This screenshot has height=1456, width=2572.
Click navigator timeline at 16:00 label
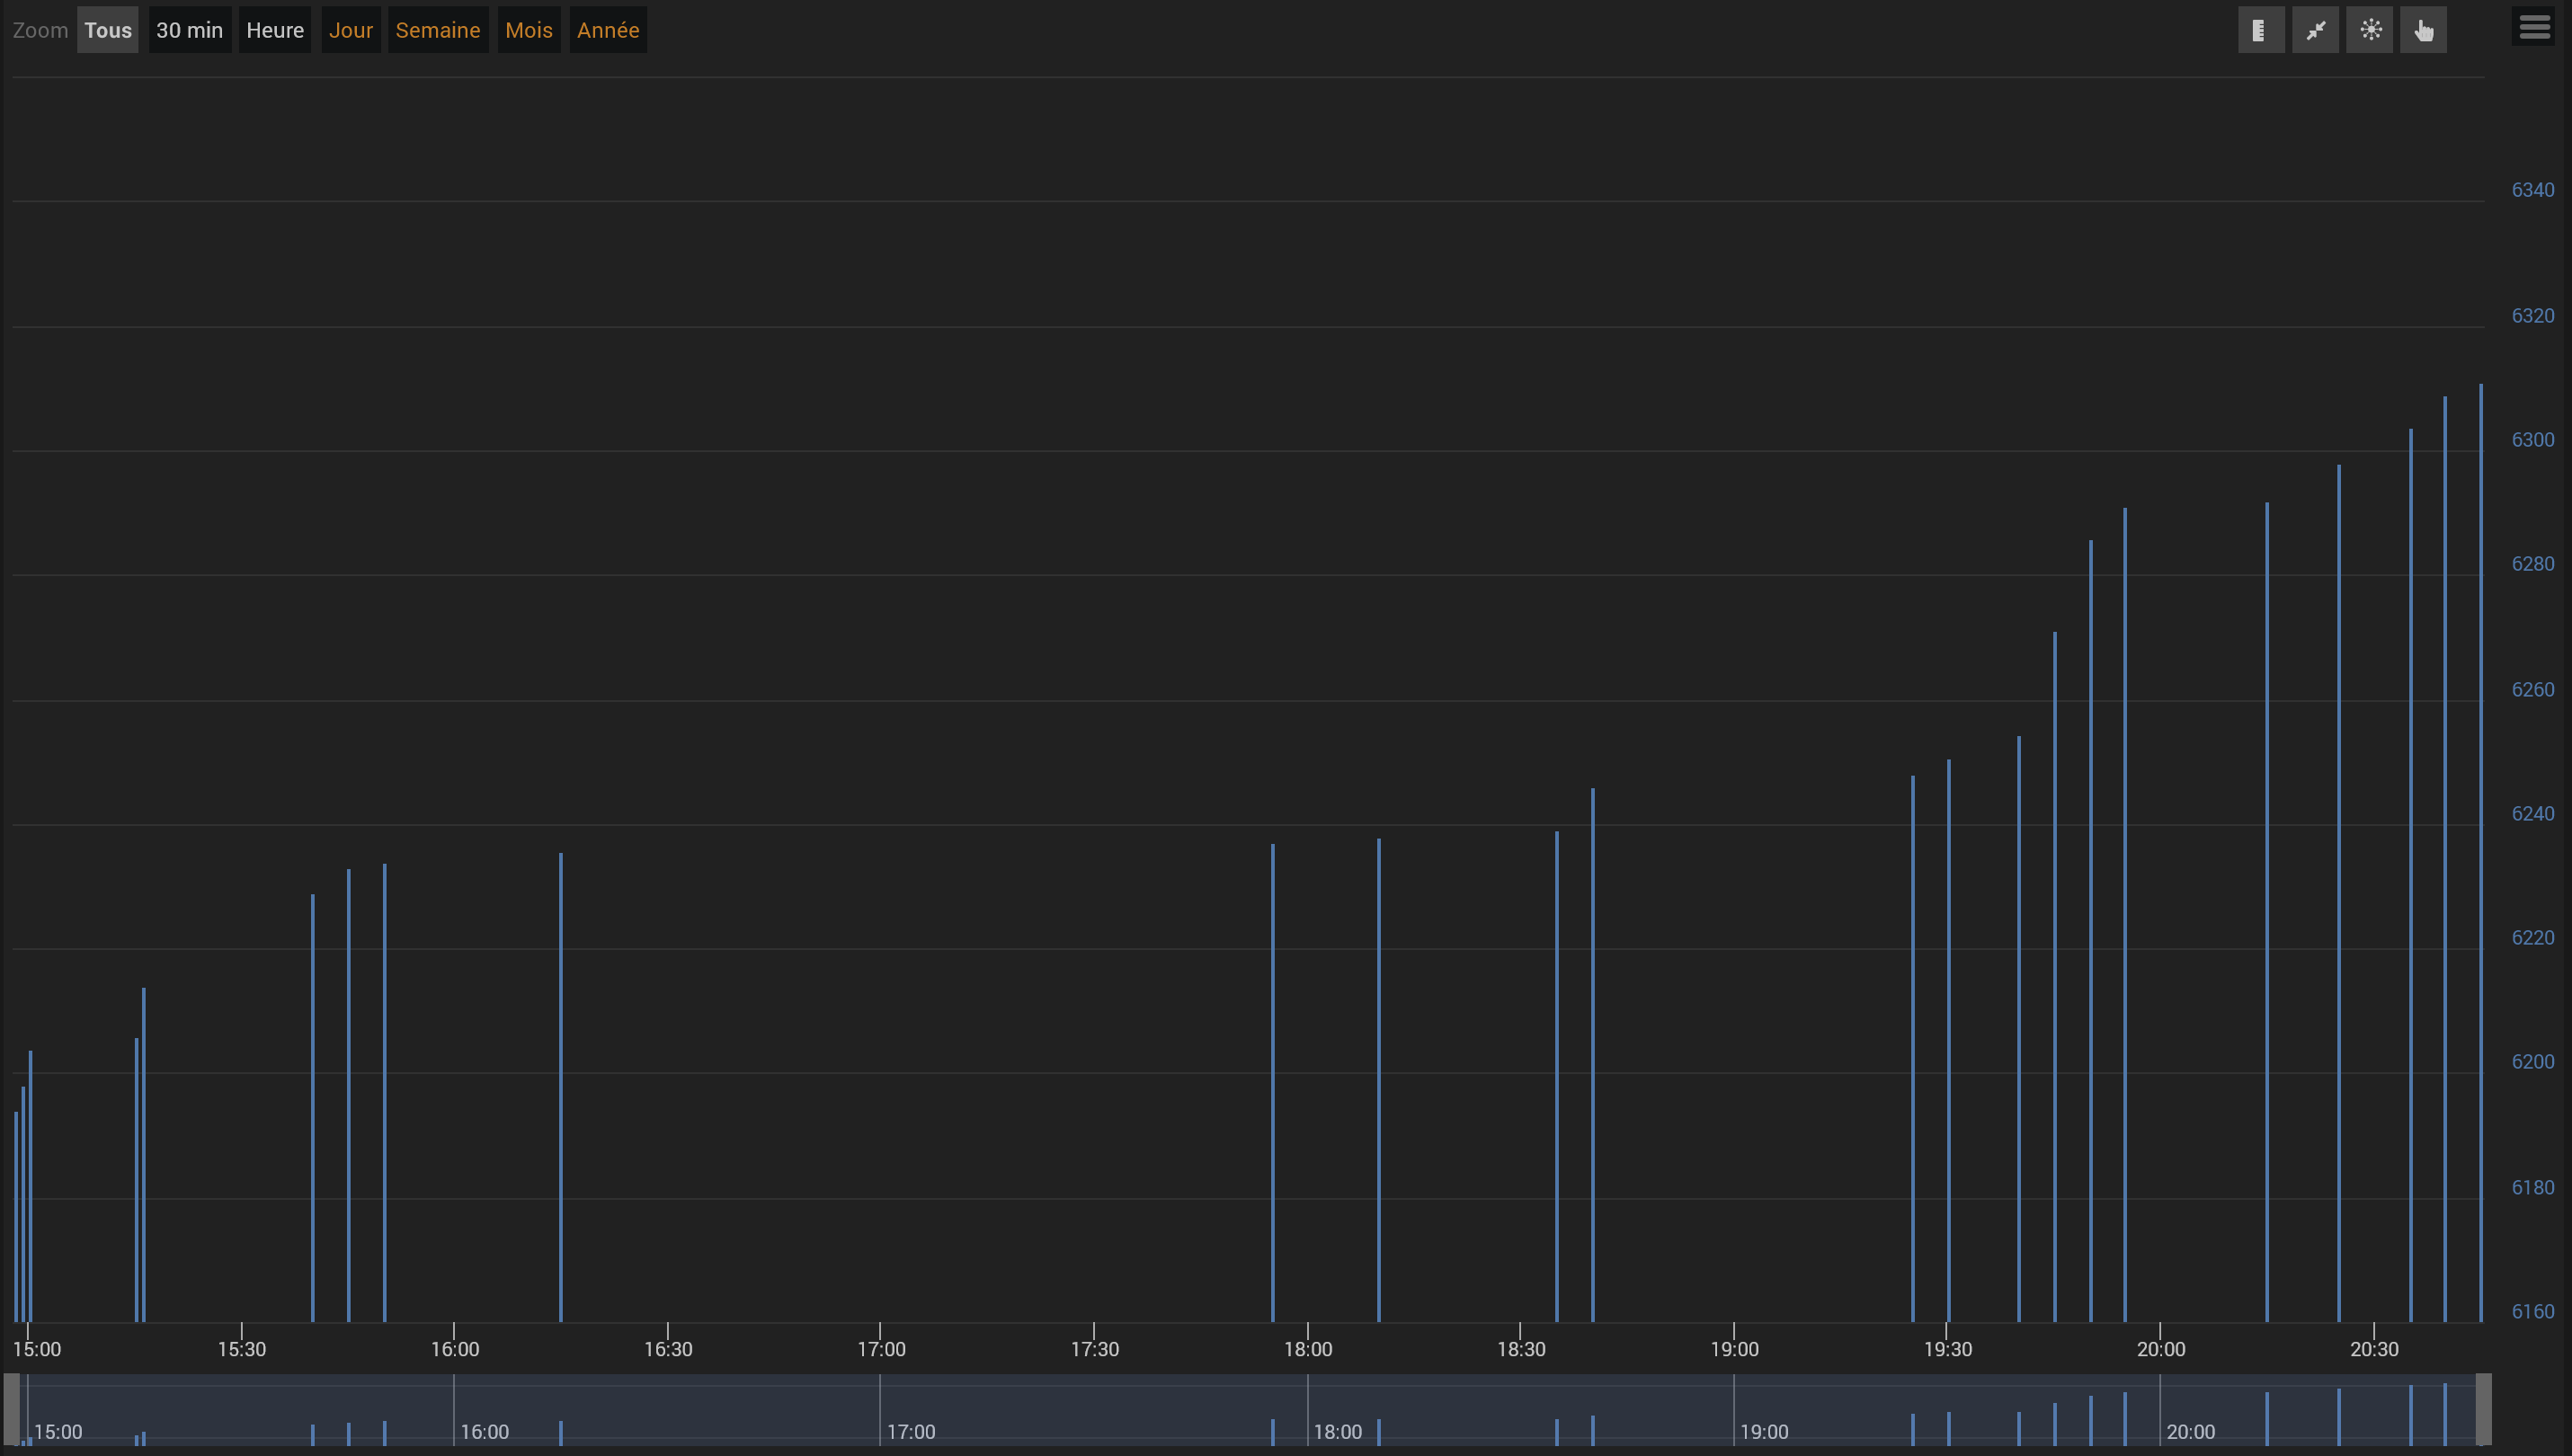(484, 1431)
